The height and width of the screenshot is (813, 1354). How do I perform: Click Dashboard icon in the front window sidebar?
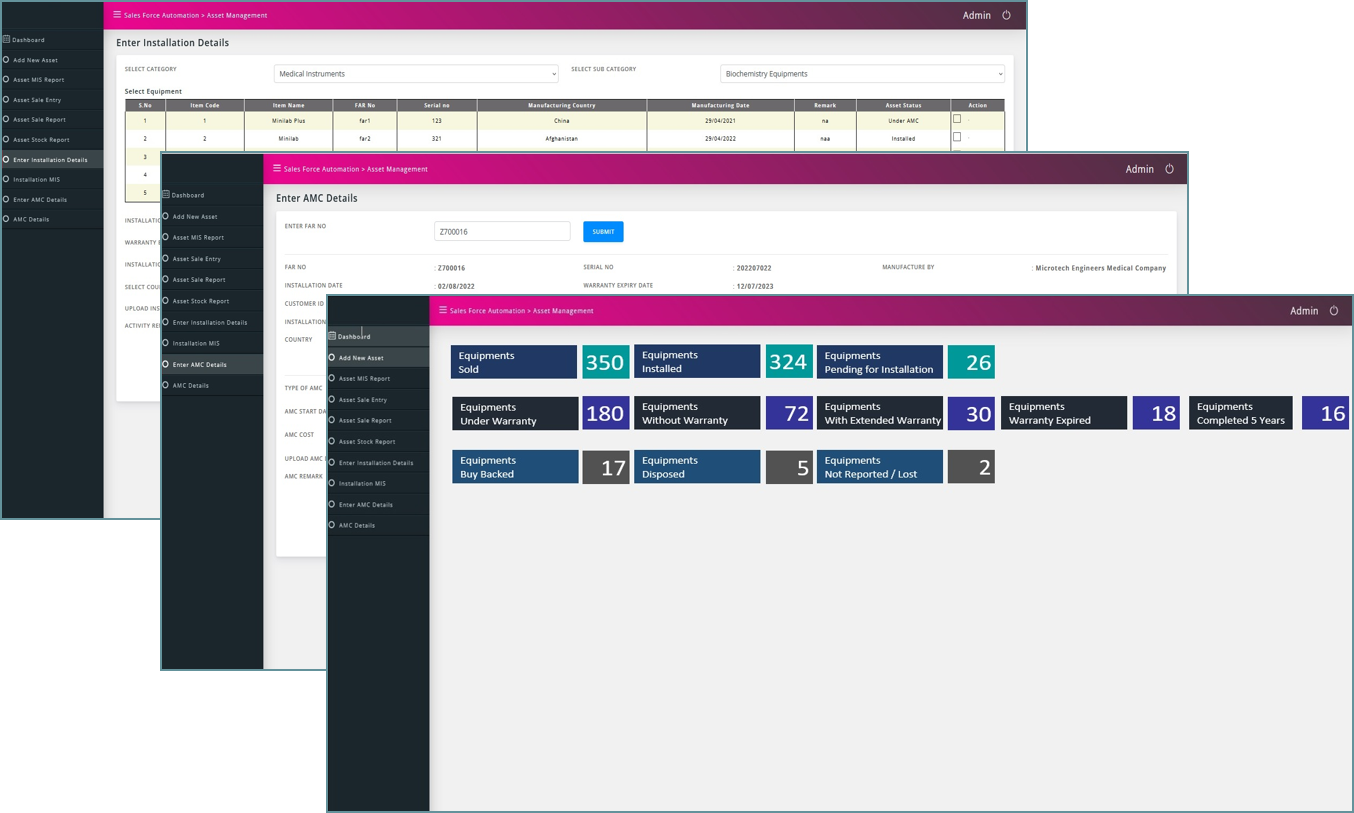tap(332, 336)
